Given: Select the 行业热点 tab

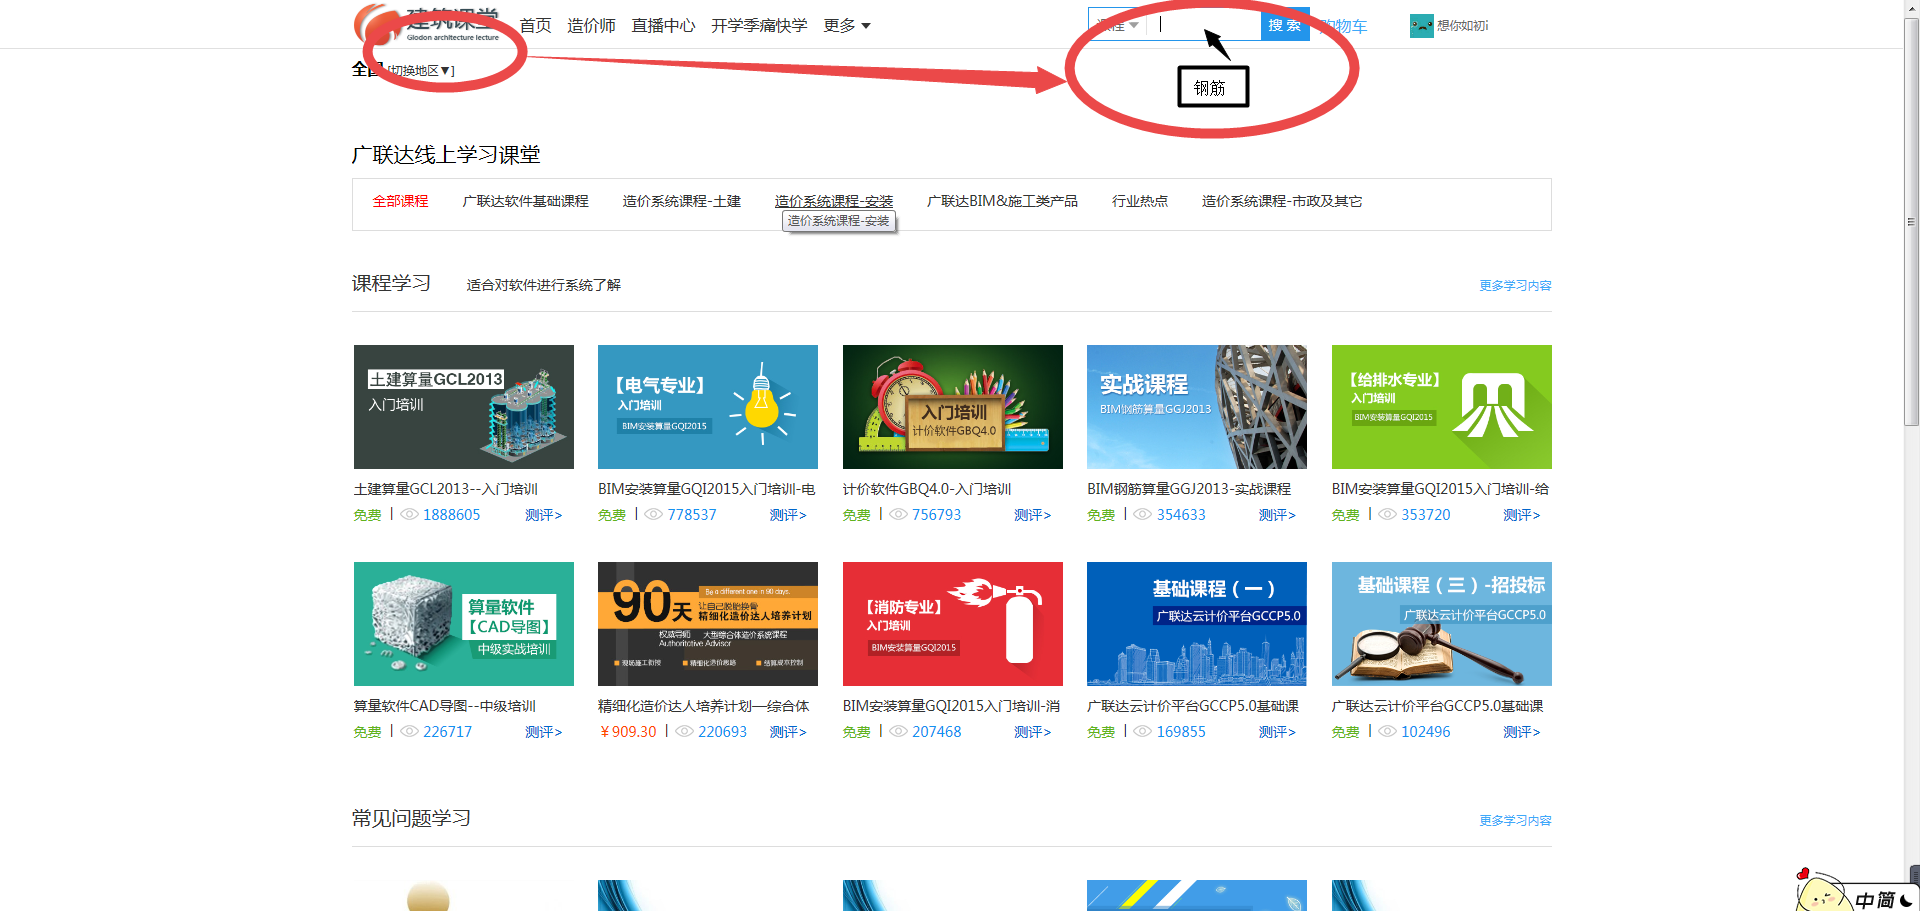Looking at the screenshot, I should tap(1140, 201).
